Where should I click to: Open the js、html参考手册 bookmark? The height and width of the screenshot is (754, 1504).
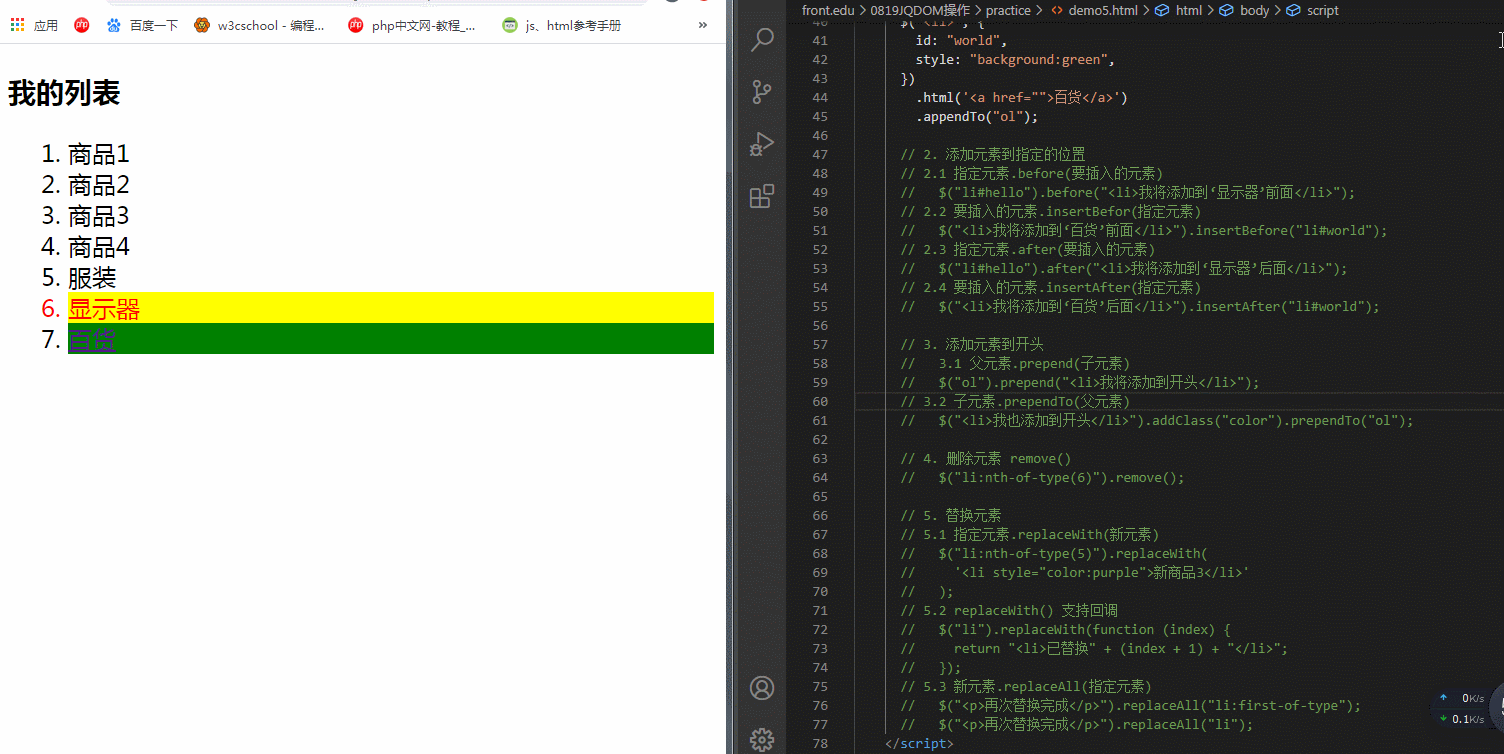point(562,25)
